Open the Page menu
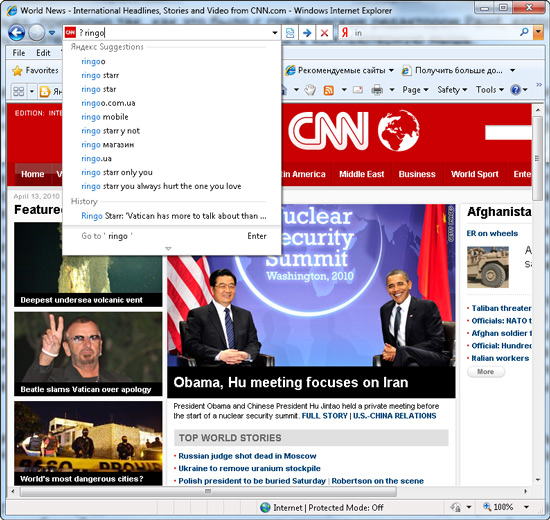This screenshot has width=550, height=520. click(415, 90)
